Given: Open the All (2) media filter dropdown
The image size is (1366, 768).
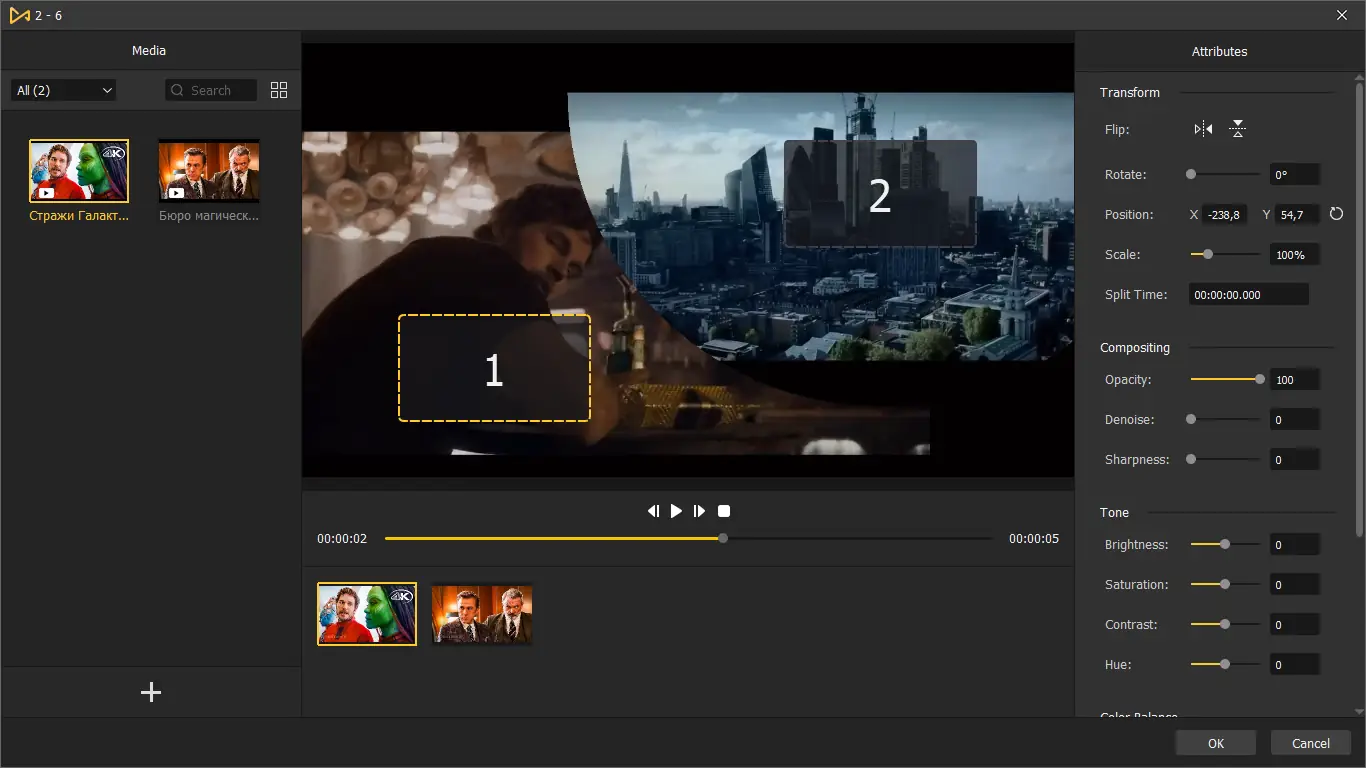Looking at the screenshot, I should 64,90.
